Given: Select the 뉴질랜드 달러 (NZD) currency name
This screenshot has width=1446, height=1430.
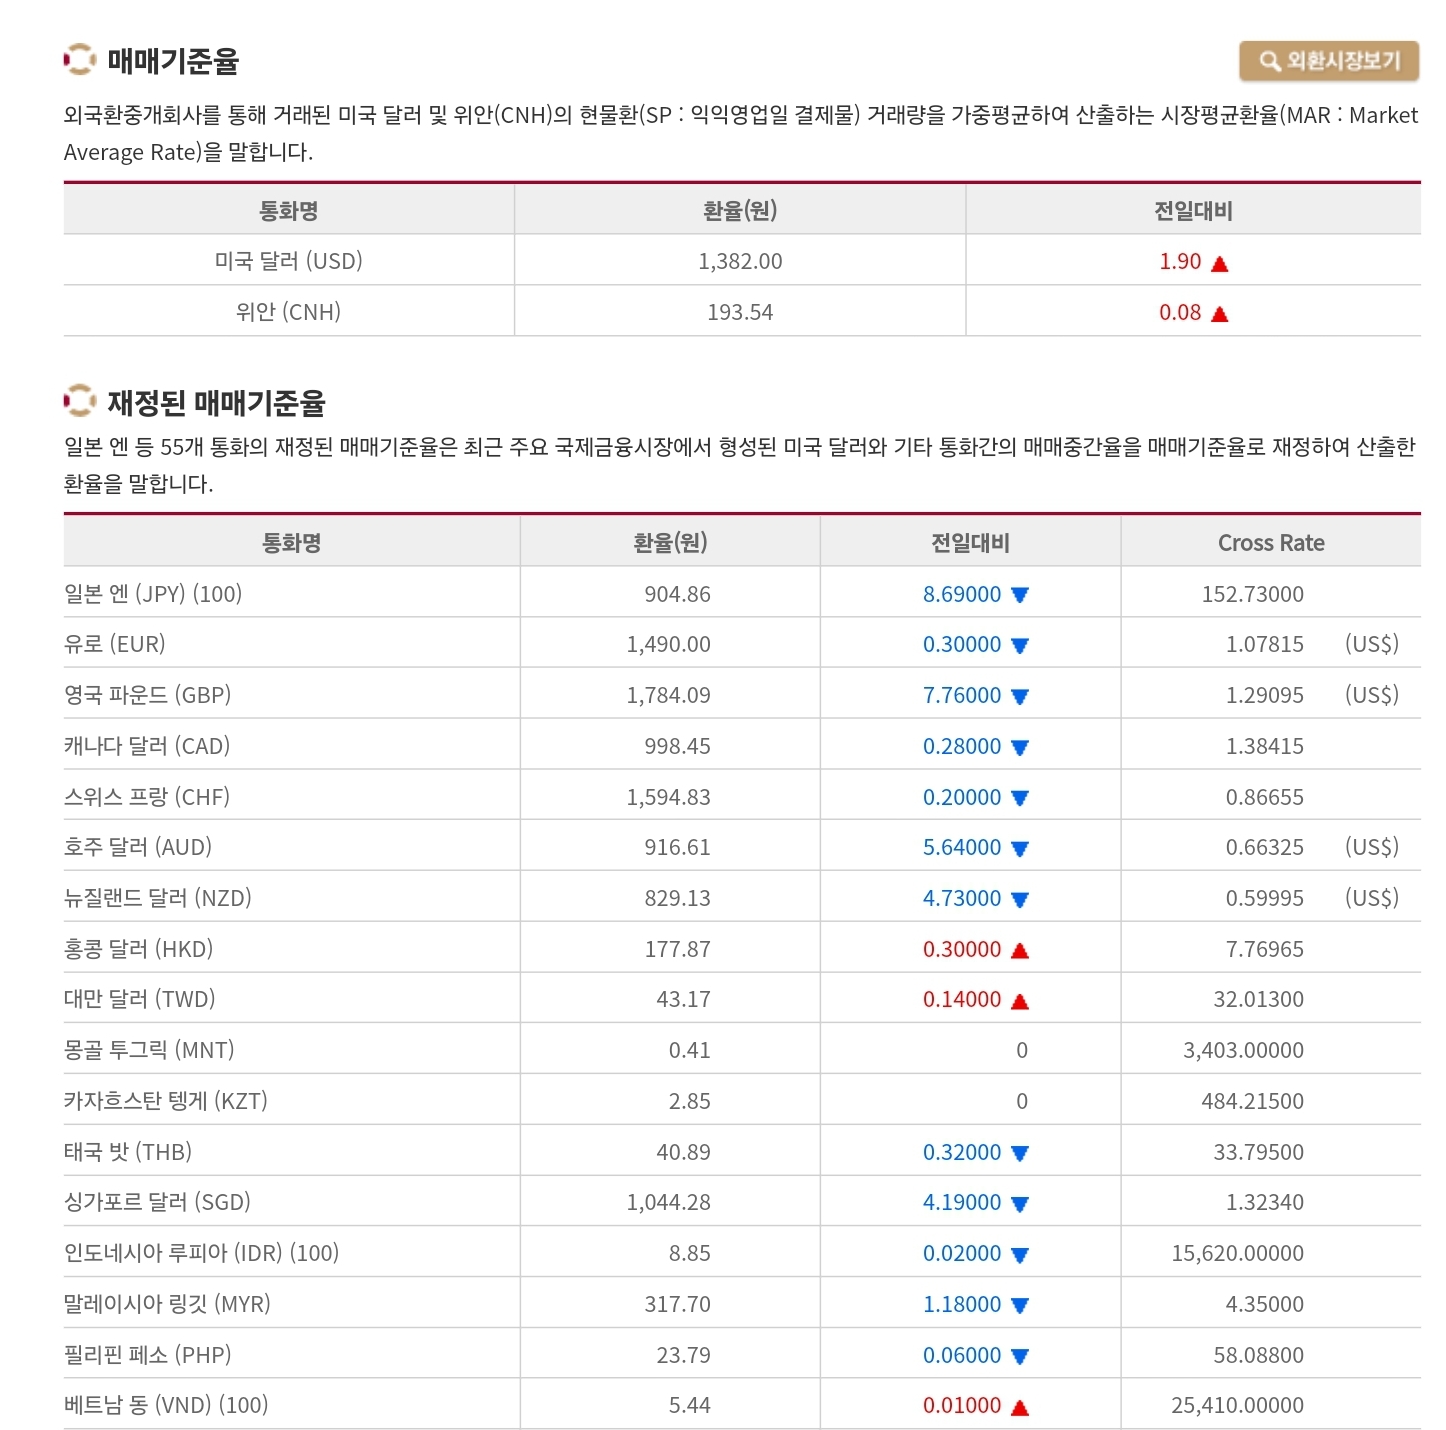Looking at the screenshot, I should pyautogui.click(x=158, y=898).
